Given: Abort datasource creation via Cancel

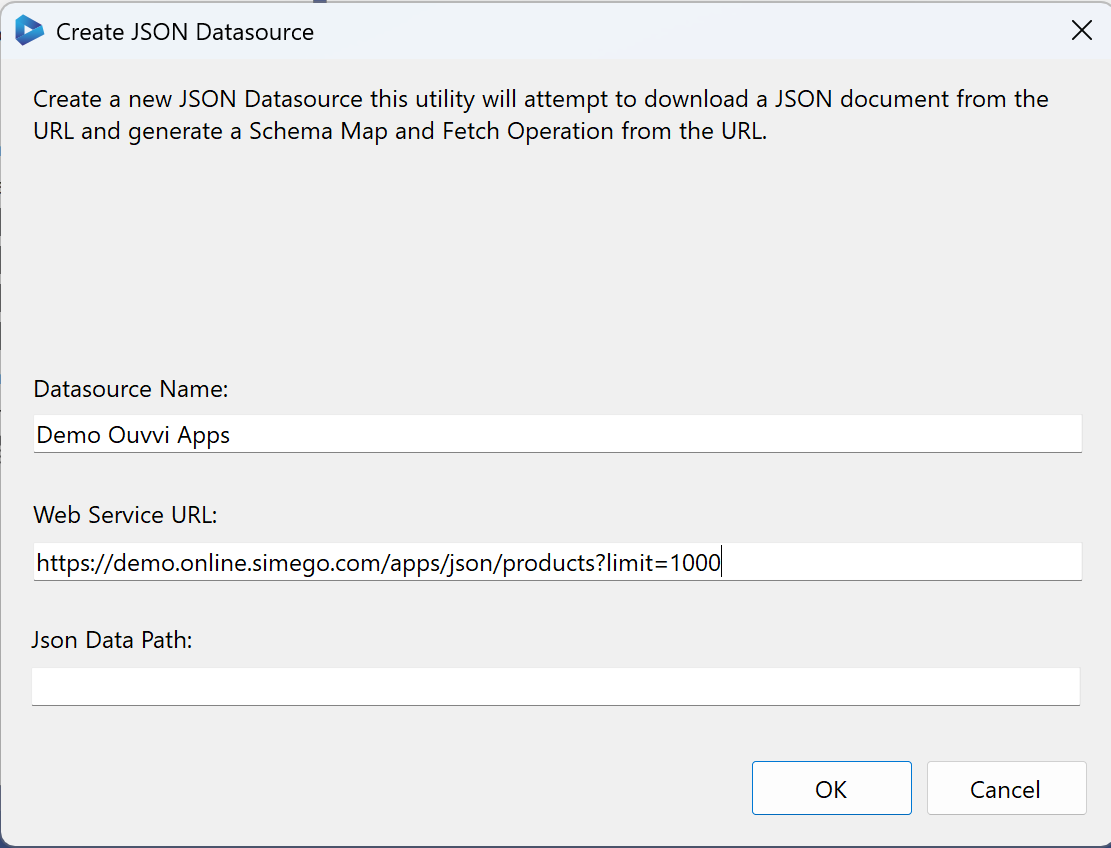Looking at the screenshot, I should (x=1006, y=788).
